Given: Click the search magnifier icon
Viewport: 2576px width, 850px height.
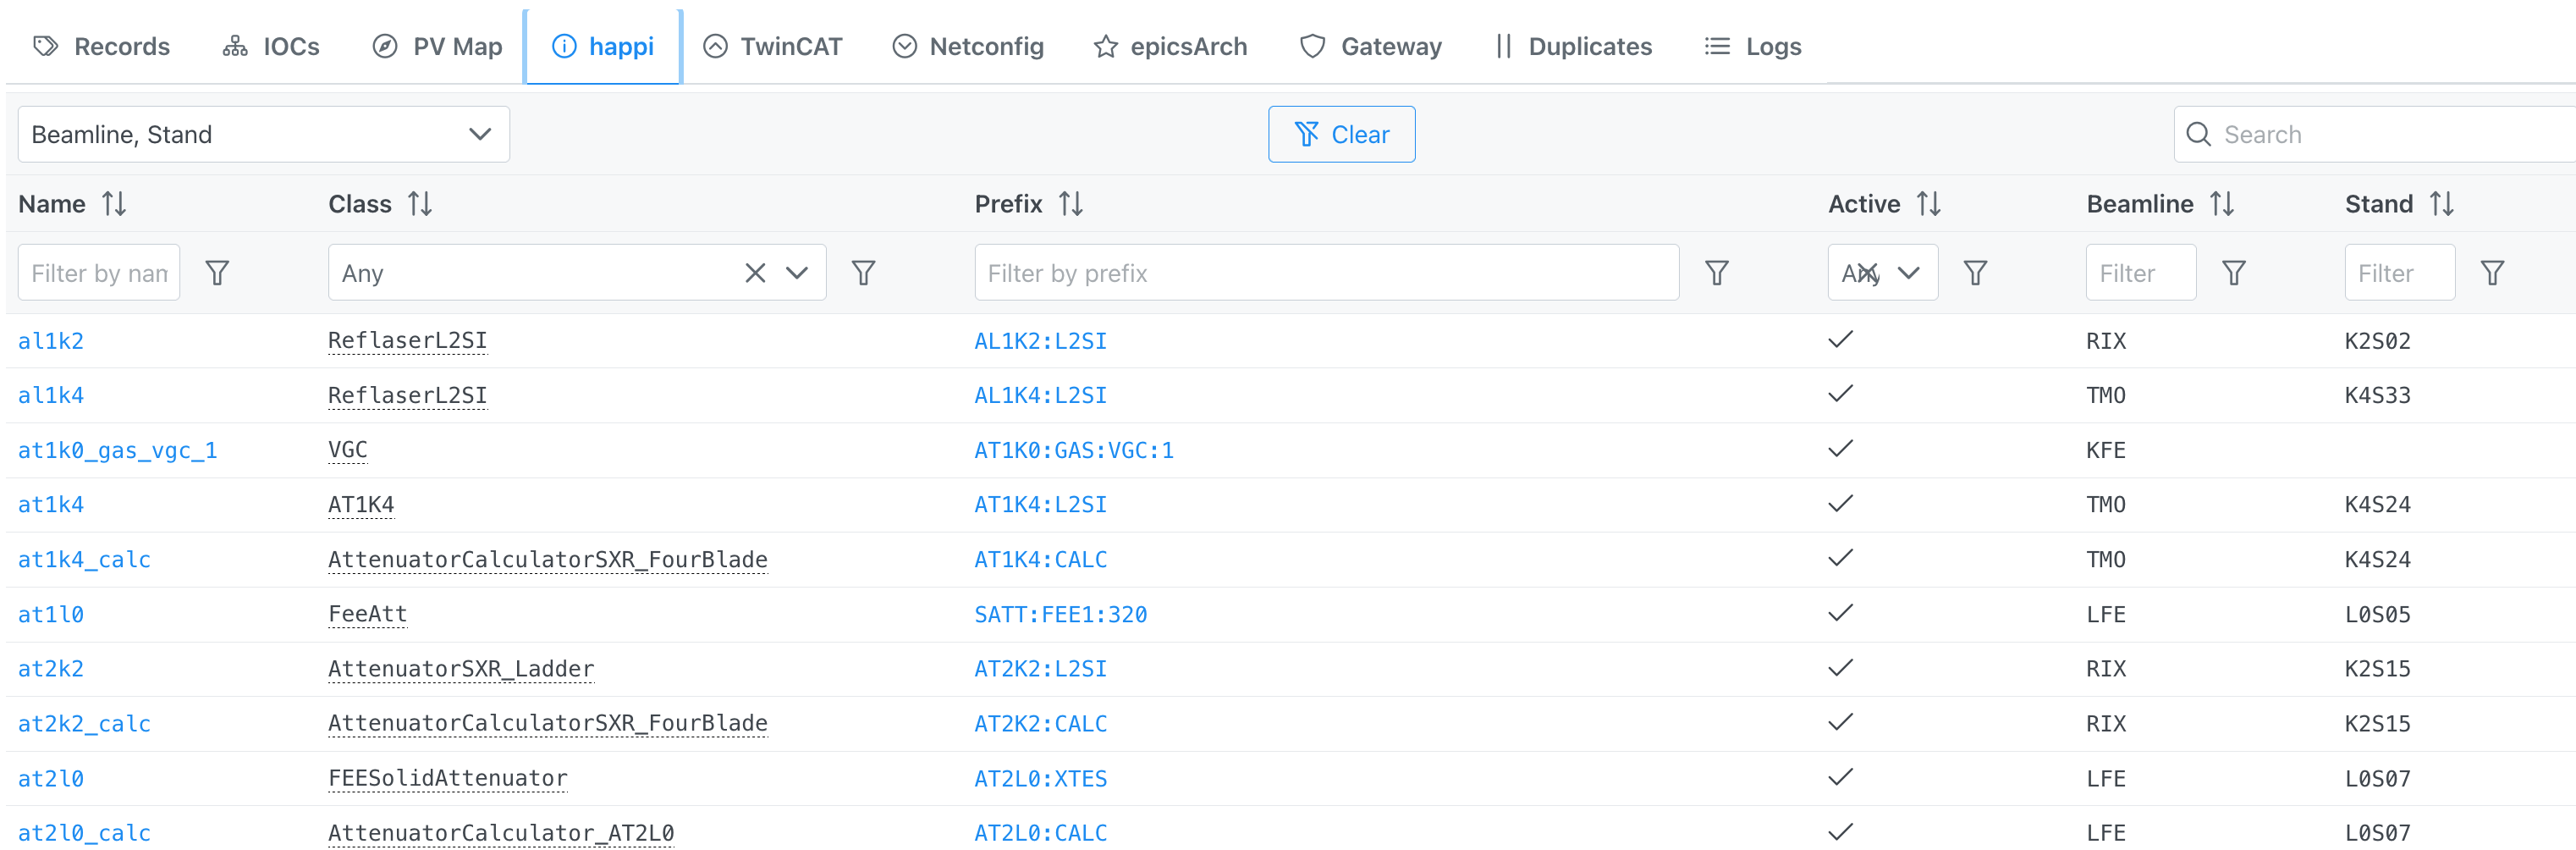Looking at the screenshot, I should coord(2199,133).
